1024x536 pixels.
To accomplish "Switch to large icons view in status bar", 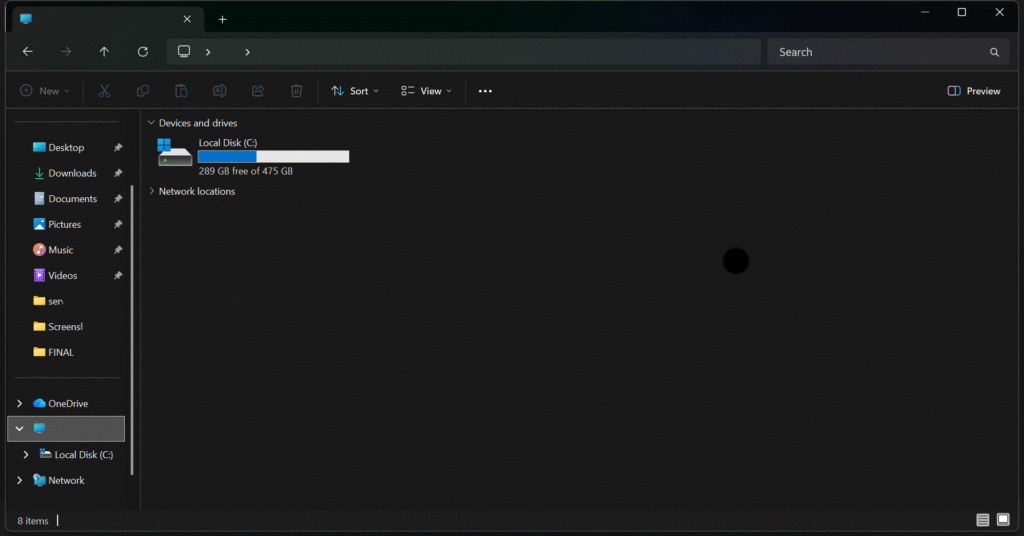I will 1003,520.
